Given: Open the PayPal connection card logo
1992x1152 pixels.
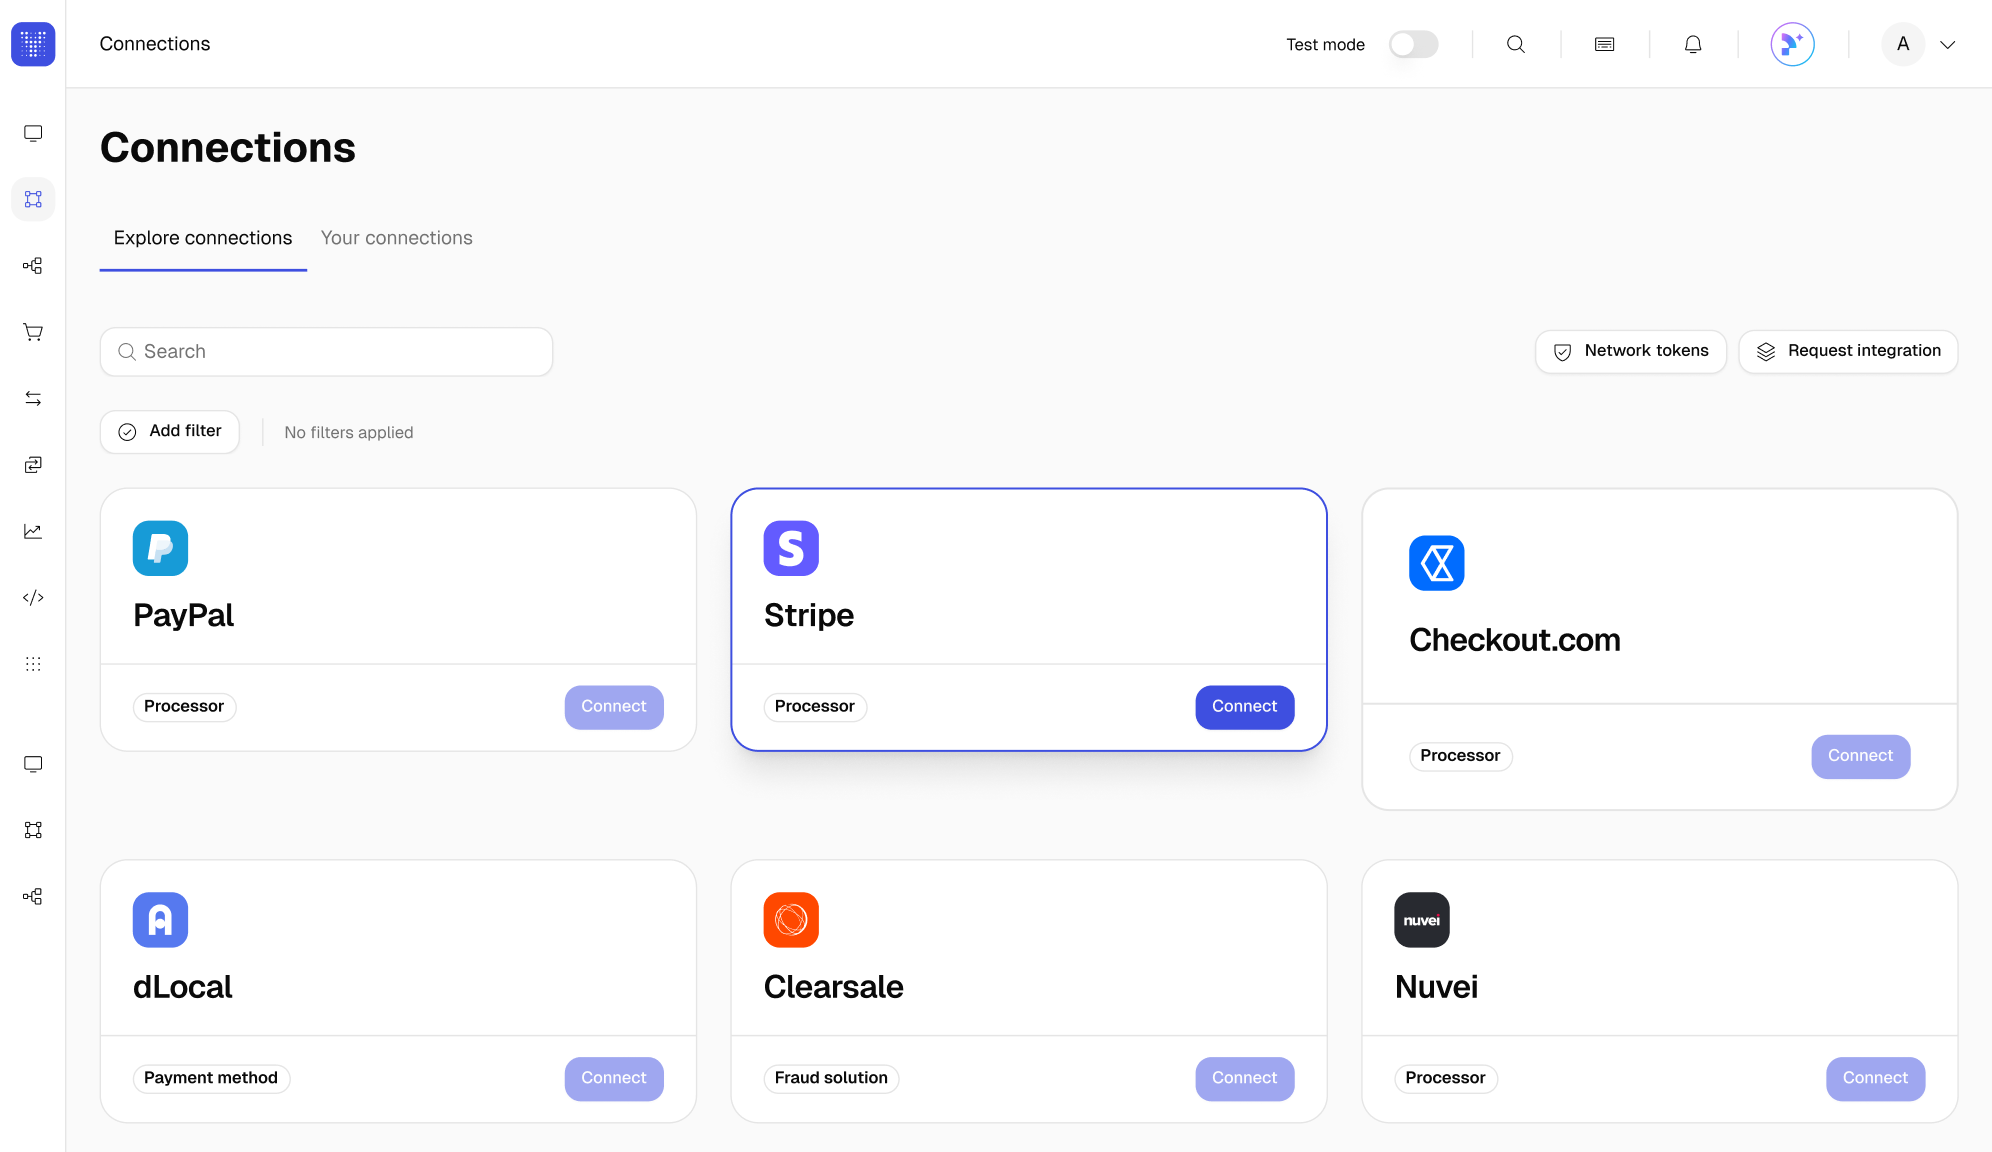Looking at the screenshot, I should point(160,548).
